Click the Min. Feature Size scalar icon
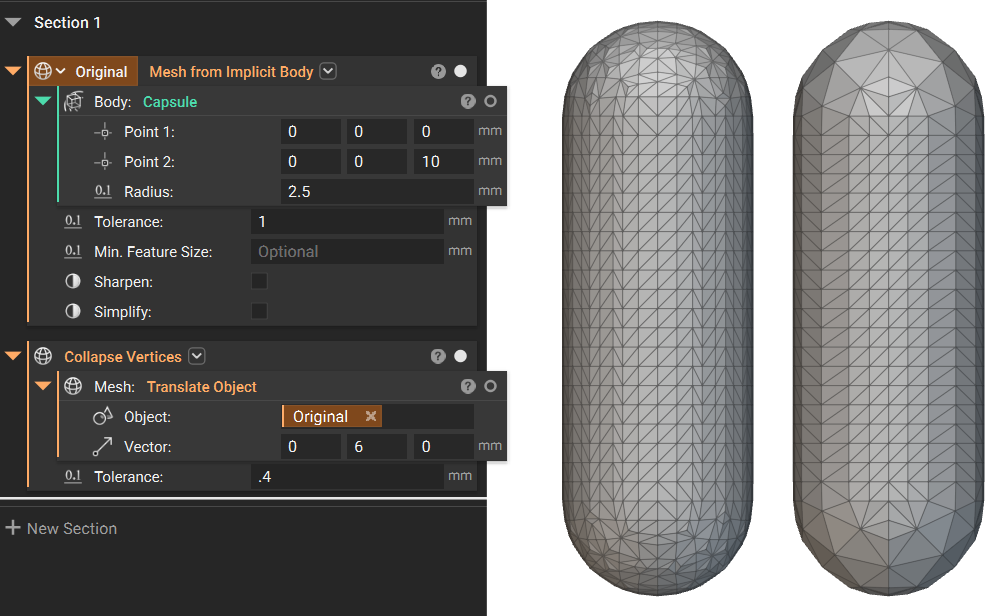 (73, 252)
